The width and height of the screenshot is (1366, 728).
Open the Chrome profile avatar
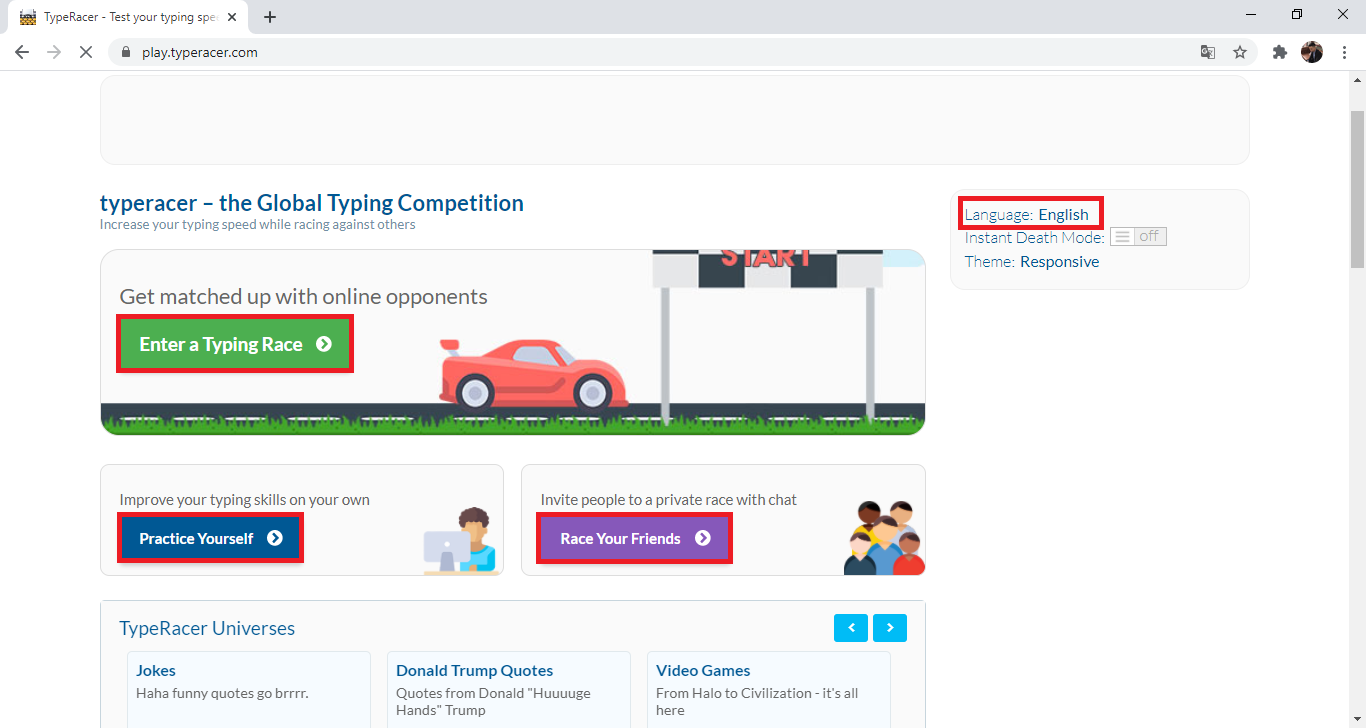coord(1312,52)
